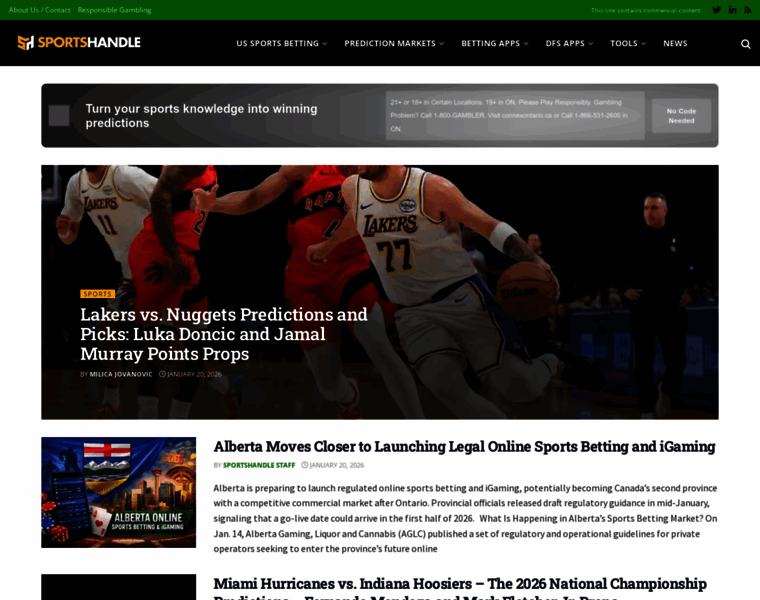Open the SportsHandle Staff author link

coord(259,465)
